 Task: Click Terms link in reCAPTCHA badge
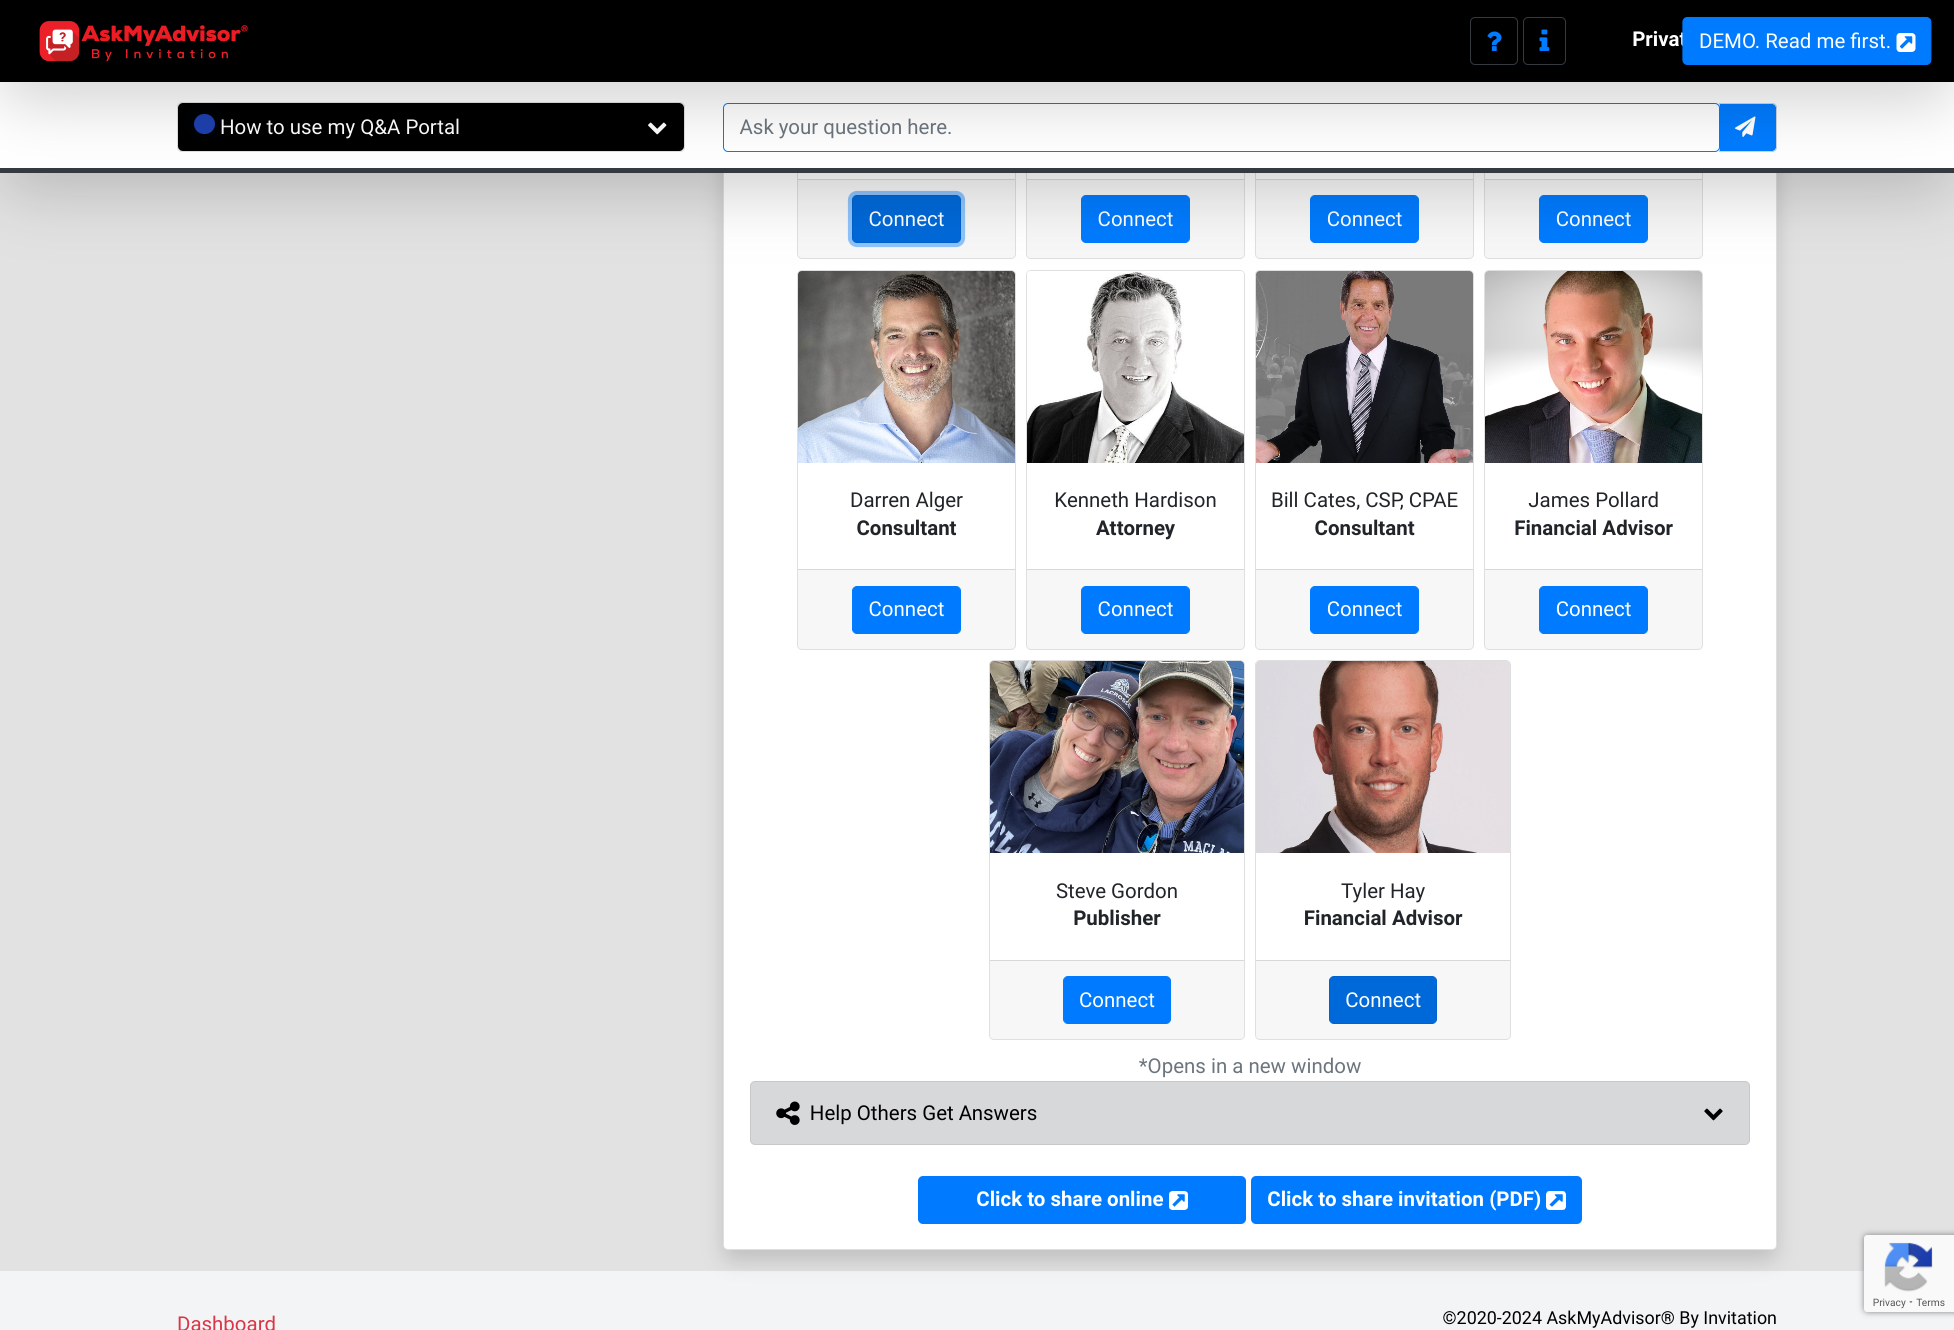point(1930,1302)
